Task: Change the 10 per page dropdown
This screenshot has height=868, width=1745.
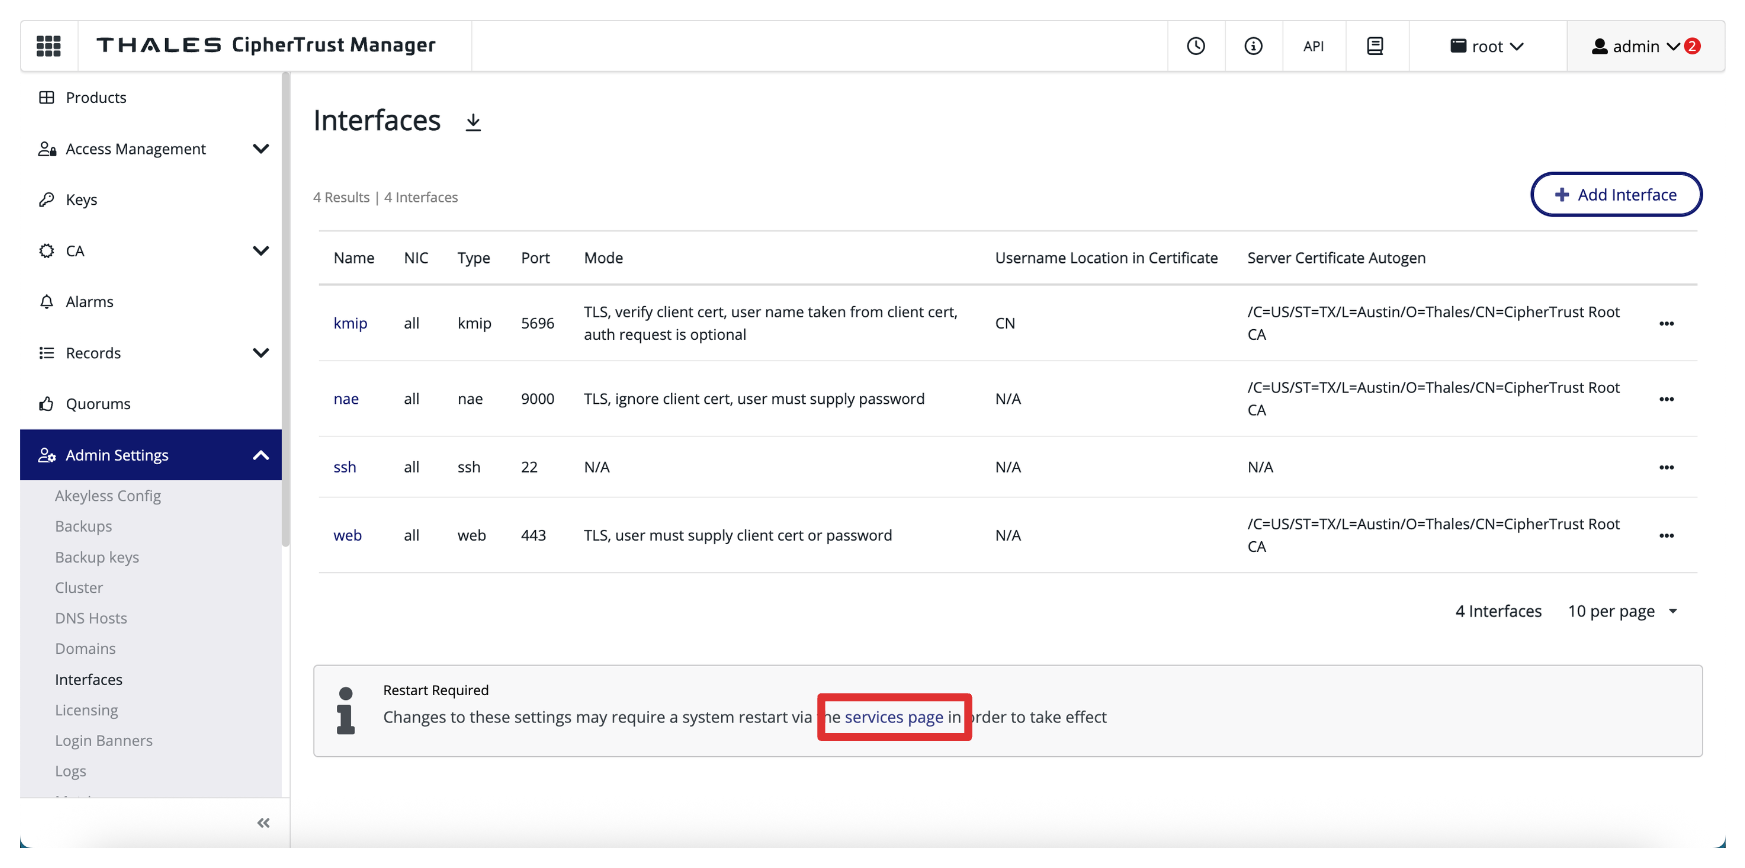Action: pyautogui.click(x=1622, y=612)
